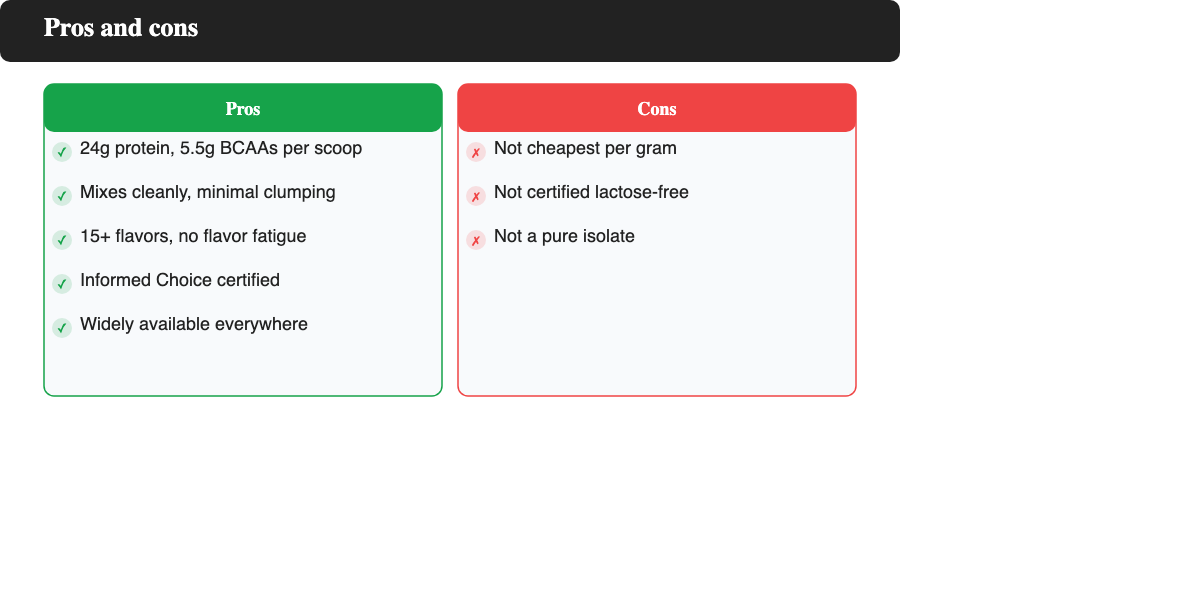Click the Not a pure isolate text
Screen dimensions: 1200x601
[564, 236]
